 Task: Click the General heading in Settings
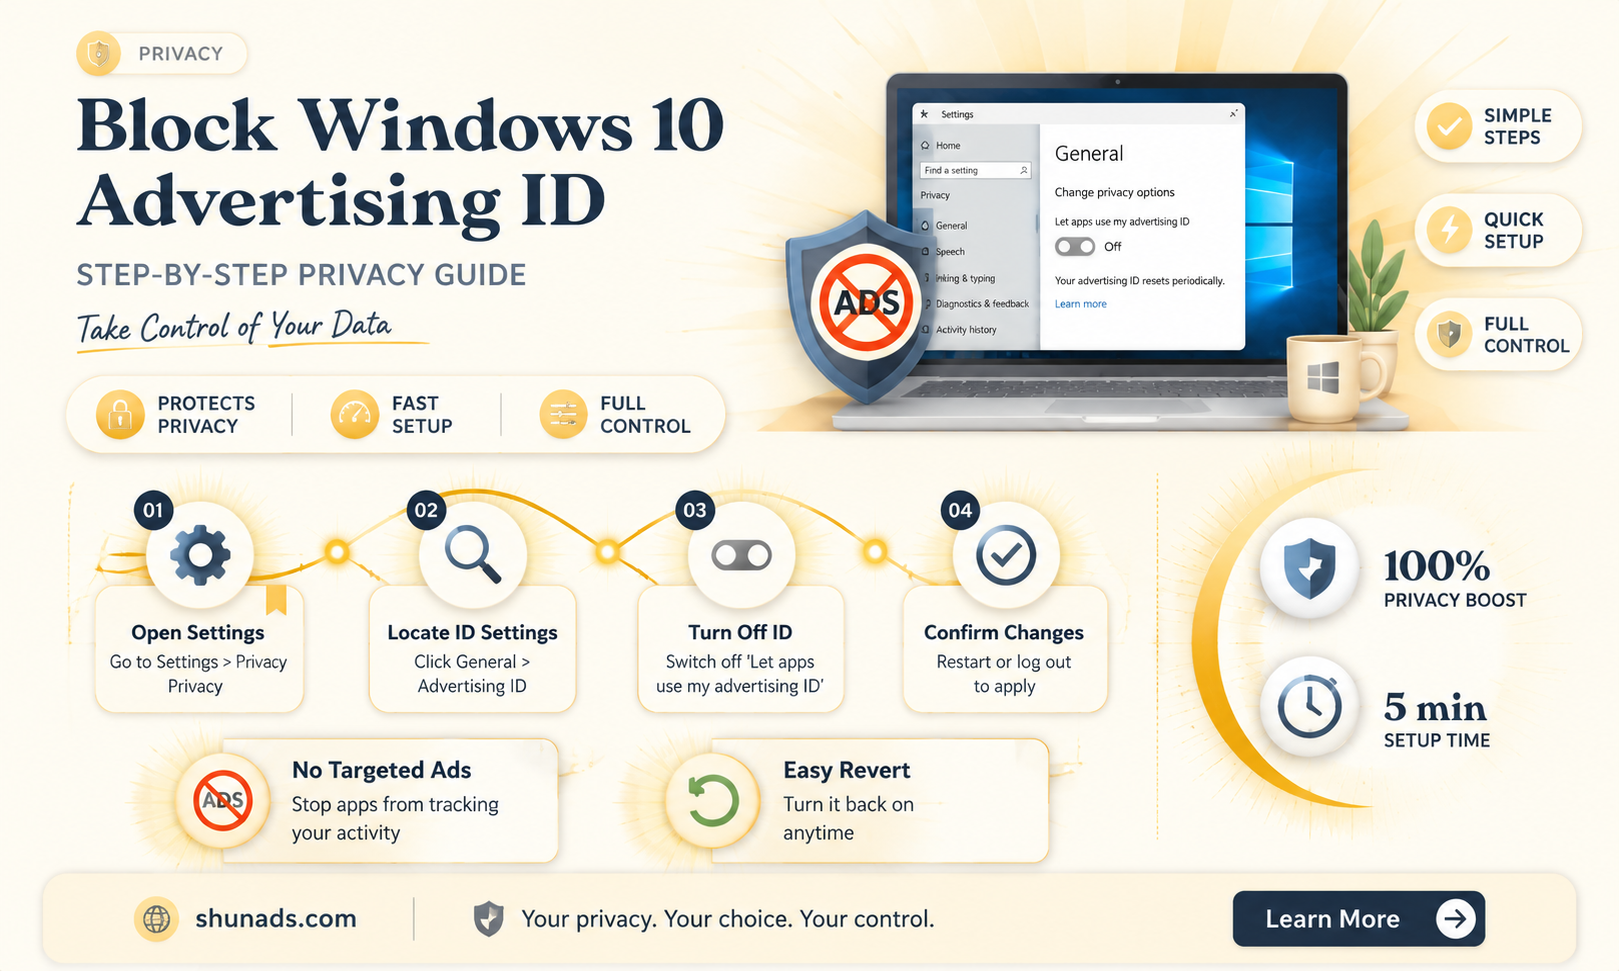pyautogui.click(x=1089, y=154)
